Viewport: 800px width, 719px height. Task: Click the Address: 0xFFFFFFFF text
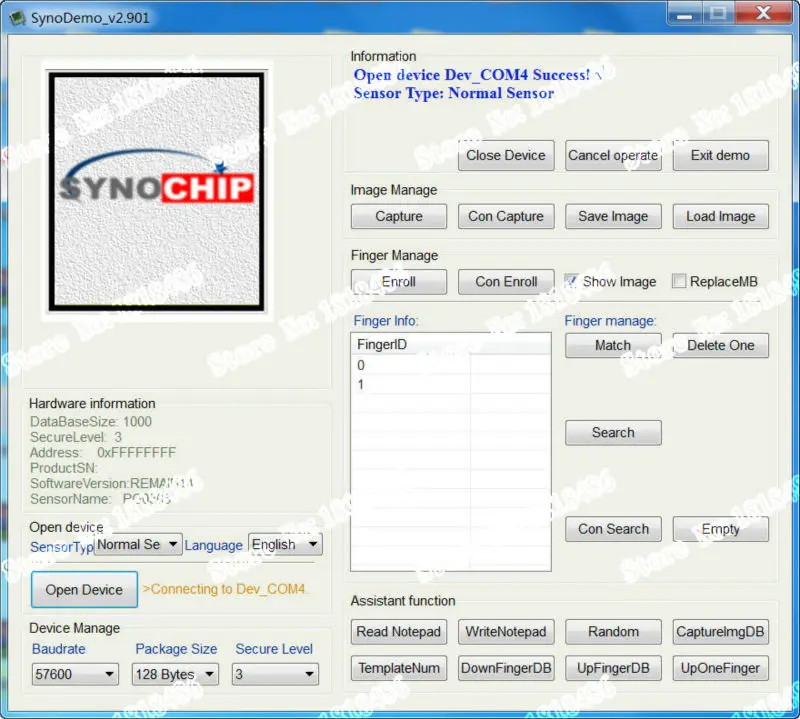tap(103, 452)
